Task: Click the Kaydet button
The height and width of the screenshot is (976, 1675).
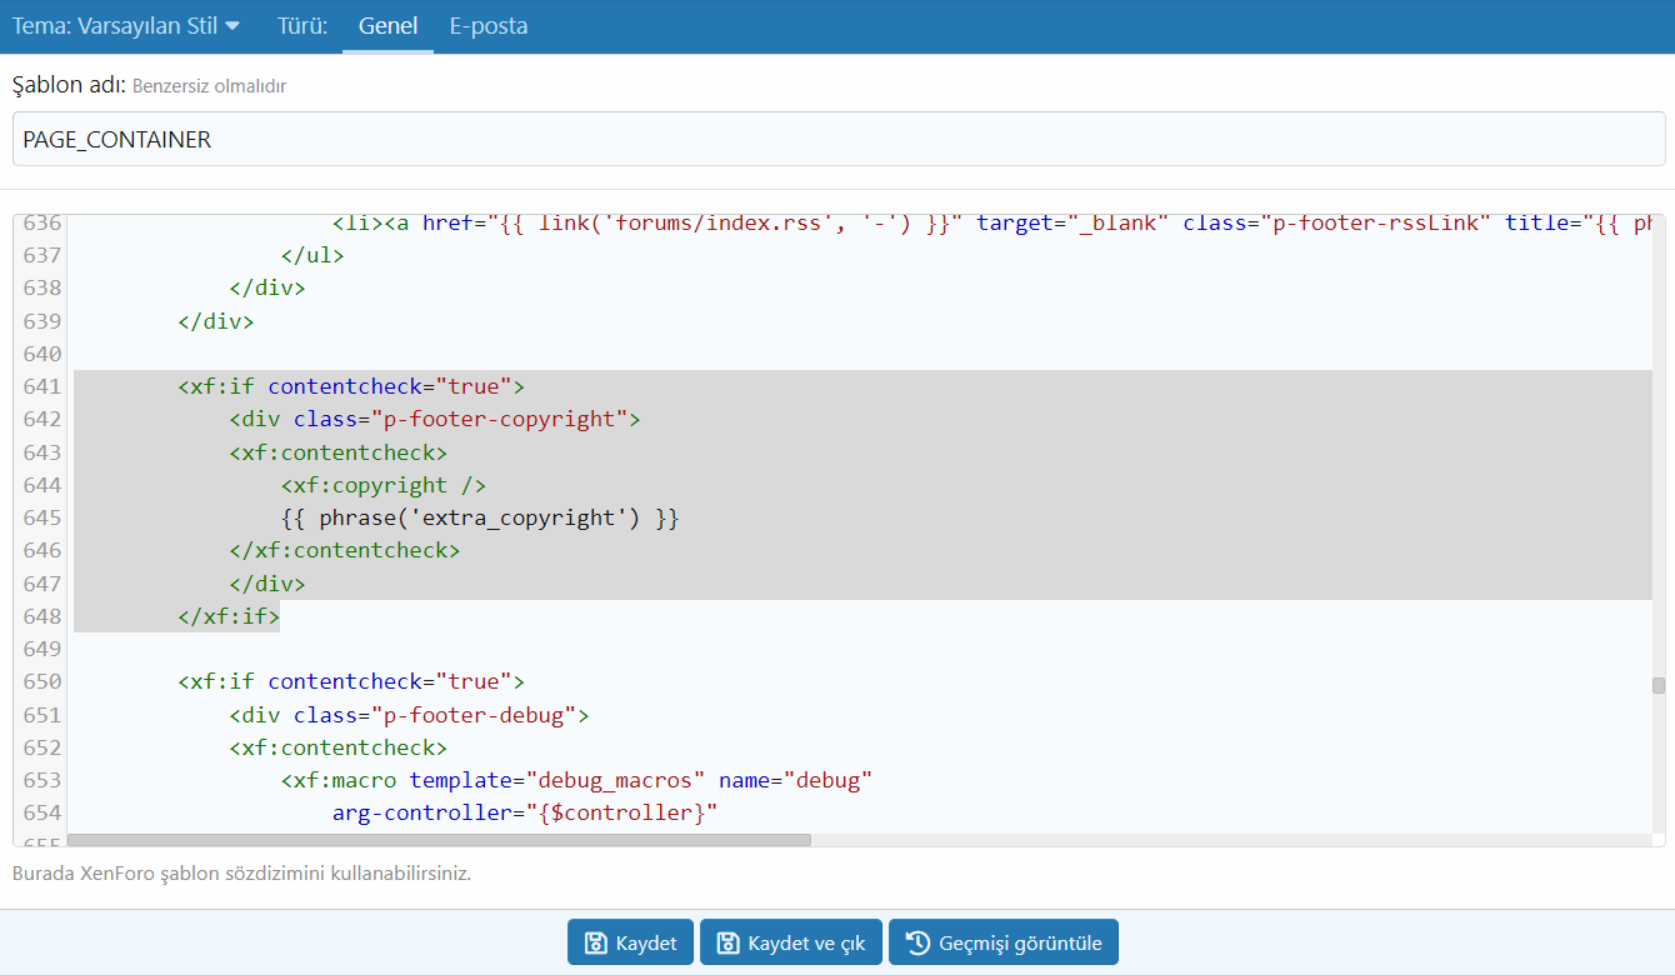Action: point(630,942)
